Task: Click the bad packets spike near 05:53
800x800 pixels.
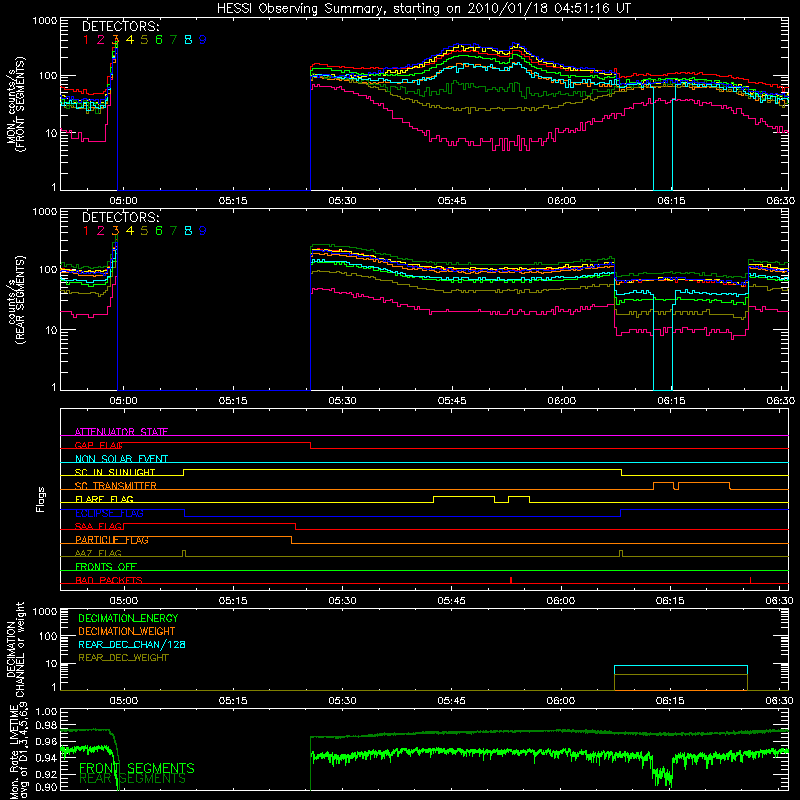Action: (x=511, y=580)
